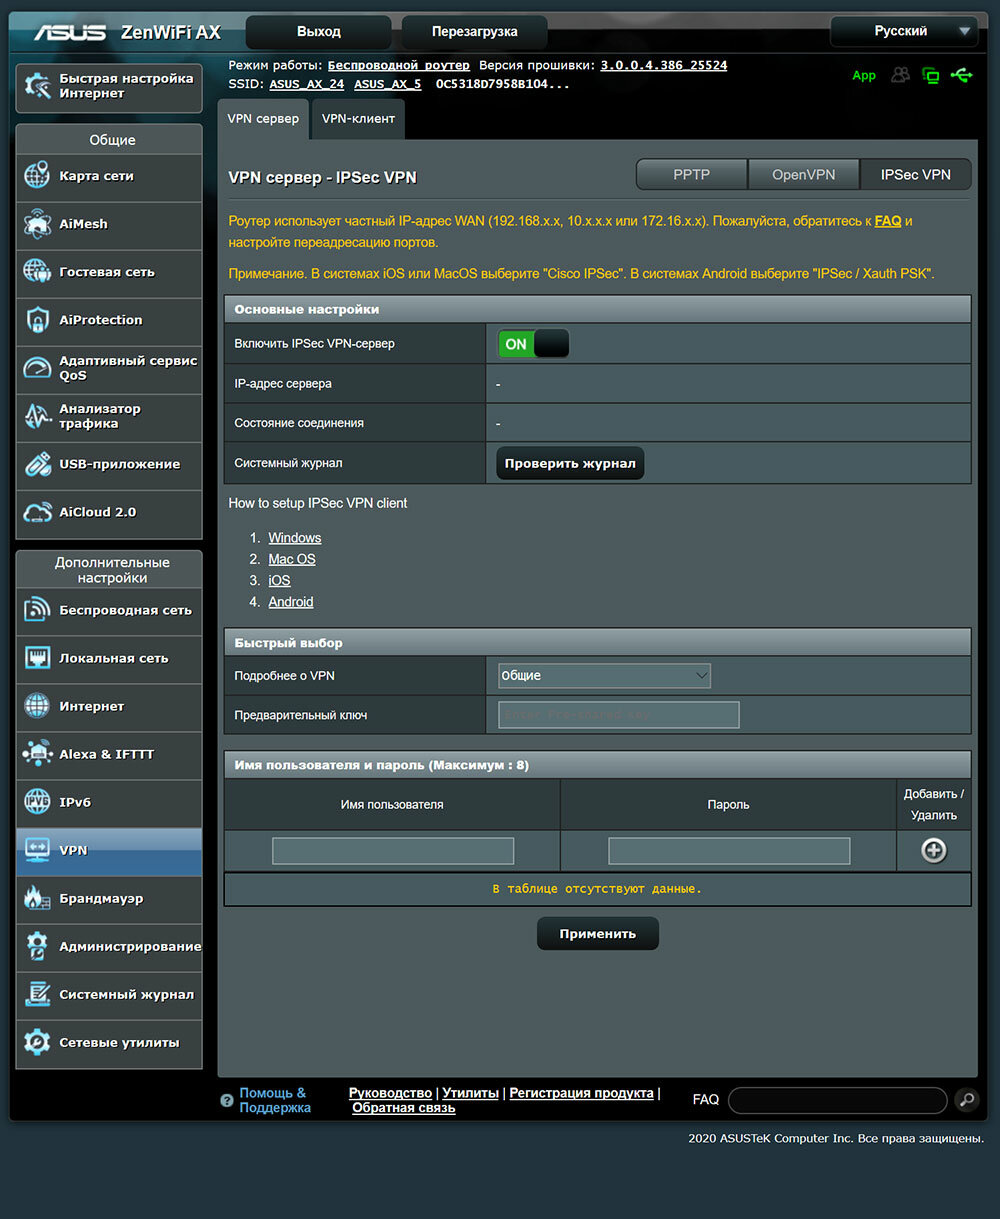
Task: Open the iOS setup guide link
Action: (x=279, y=580)
